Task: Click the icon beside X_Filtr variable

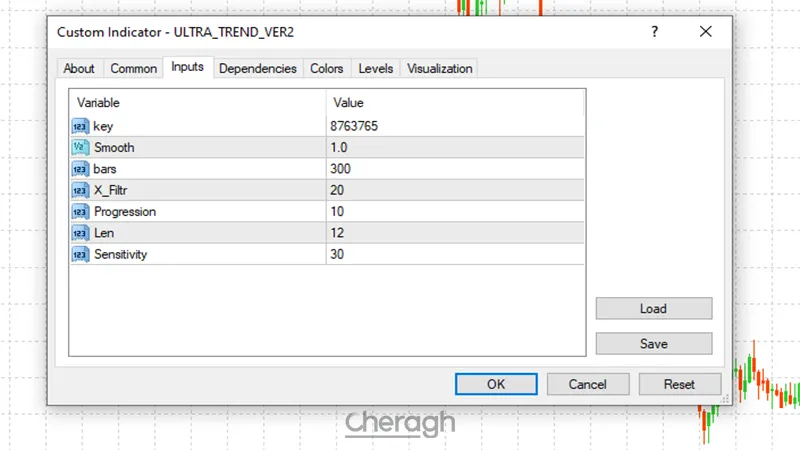Action: coord(80,190)
